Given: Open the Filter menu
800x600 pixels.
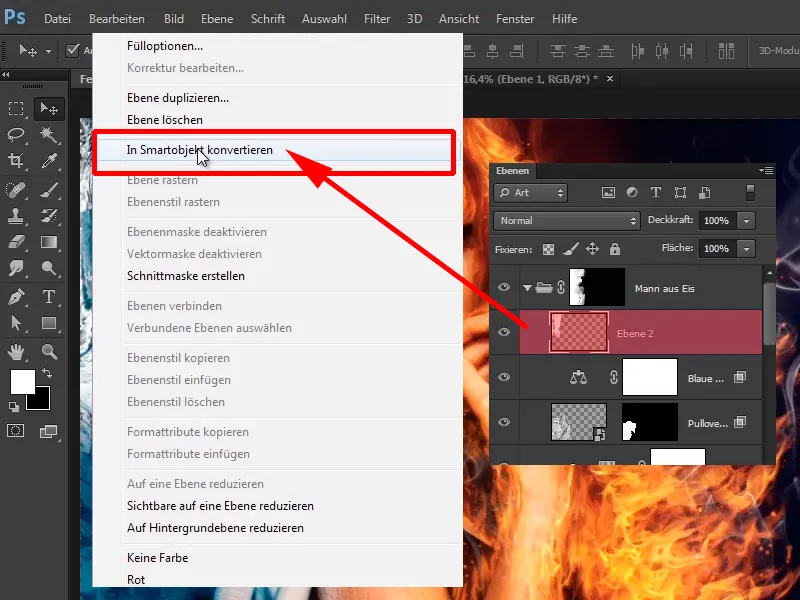Looking at the screenshot, I should [377, 19].
